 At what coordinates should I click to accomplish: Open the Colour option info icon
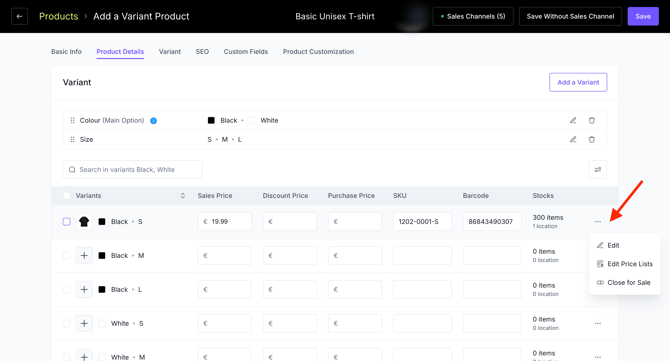tap(153, 121)
